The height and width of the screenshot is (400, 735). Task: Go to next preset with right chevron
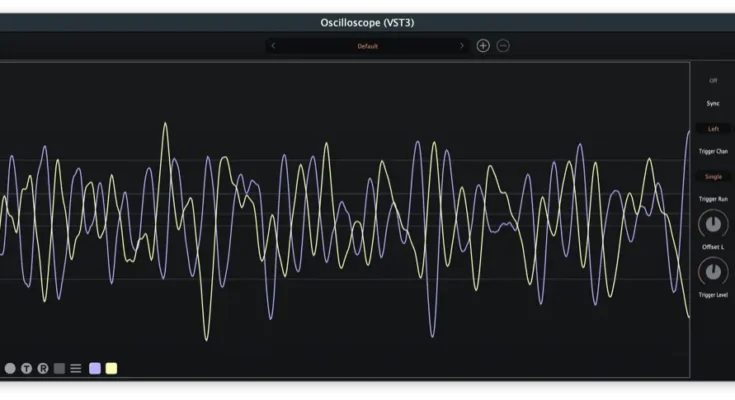coord(462,46)
